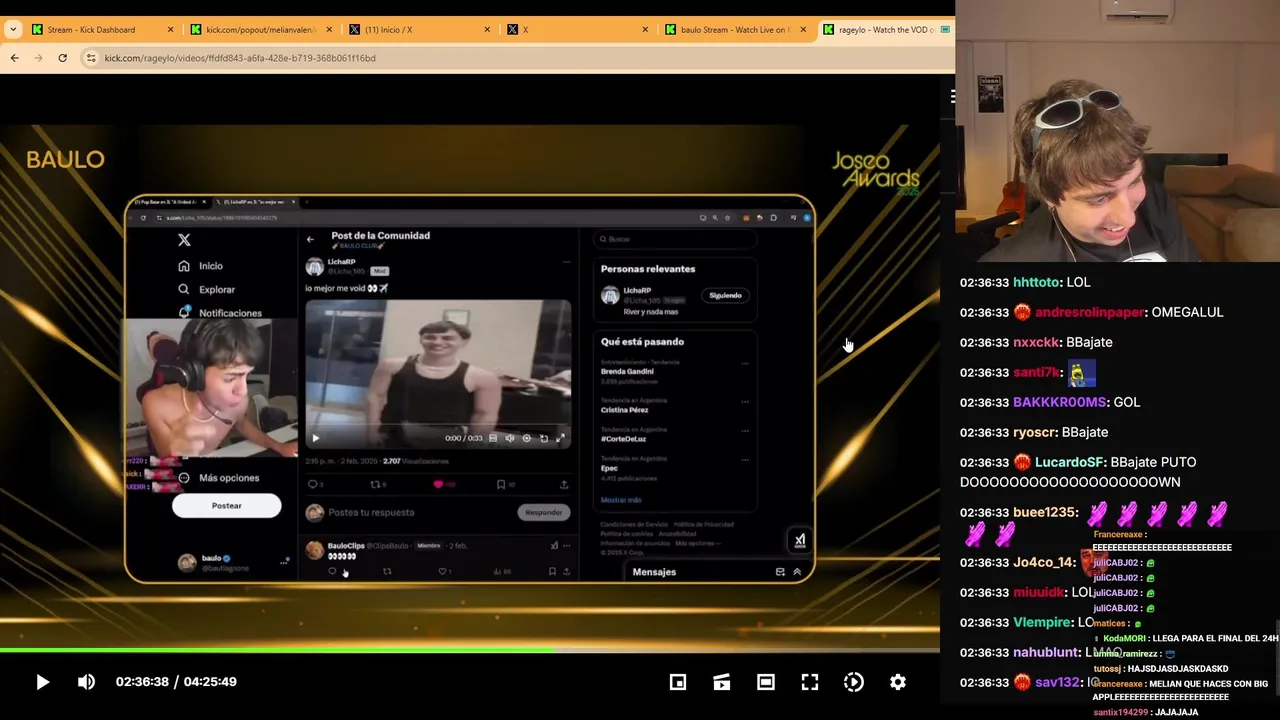Close the kick.com/popout tab

pos(329,30)
